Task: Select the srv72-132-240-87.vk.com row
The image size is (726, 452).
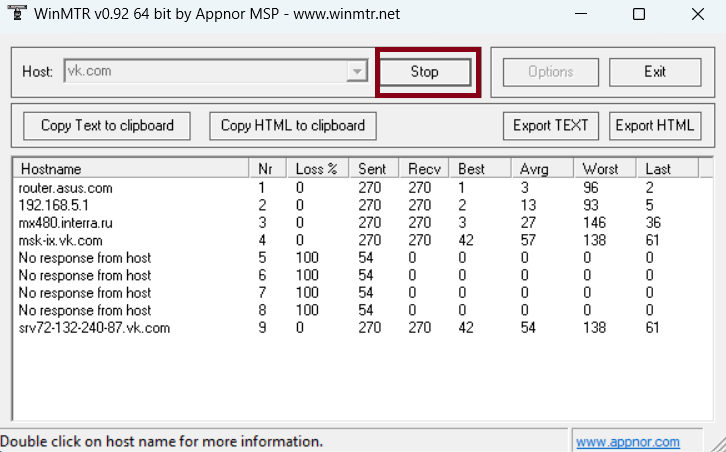Action: point(94,327)
